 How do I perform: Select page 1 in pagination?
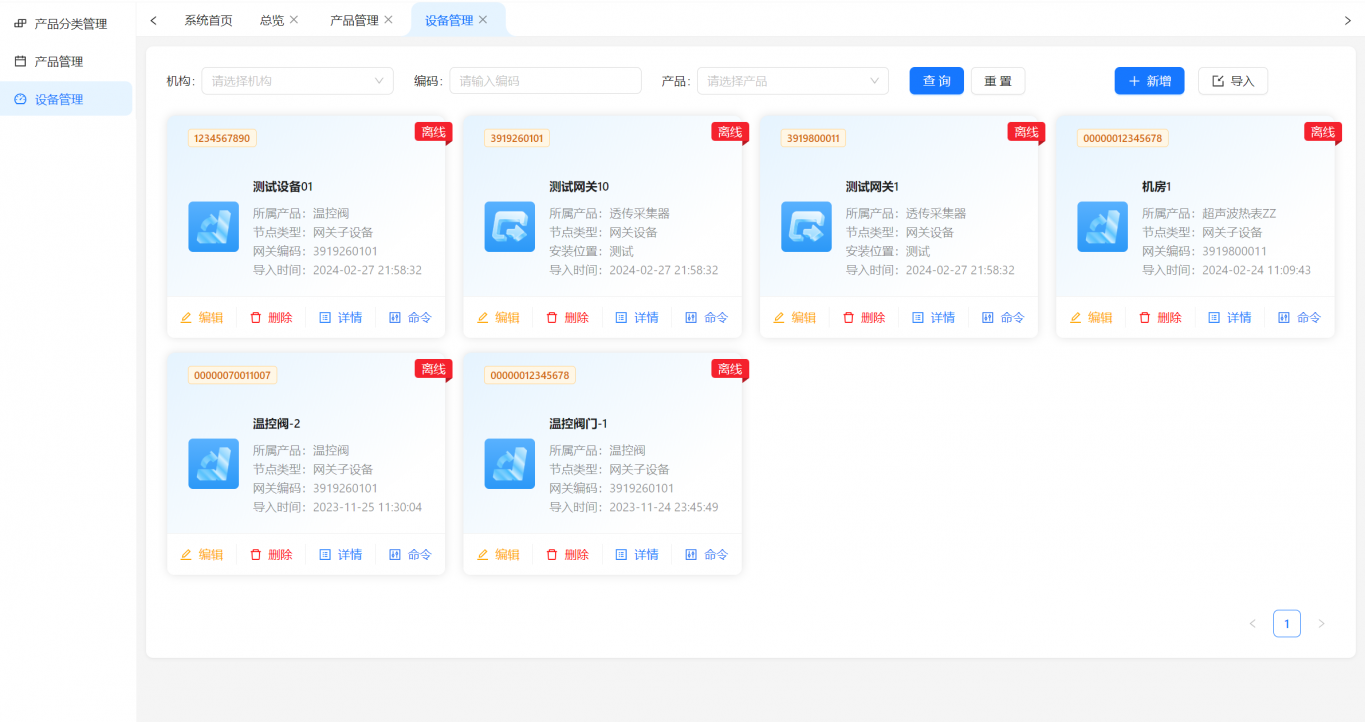pos(1287,624)
